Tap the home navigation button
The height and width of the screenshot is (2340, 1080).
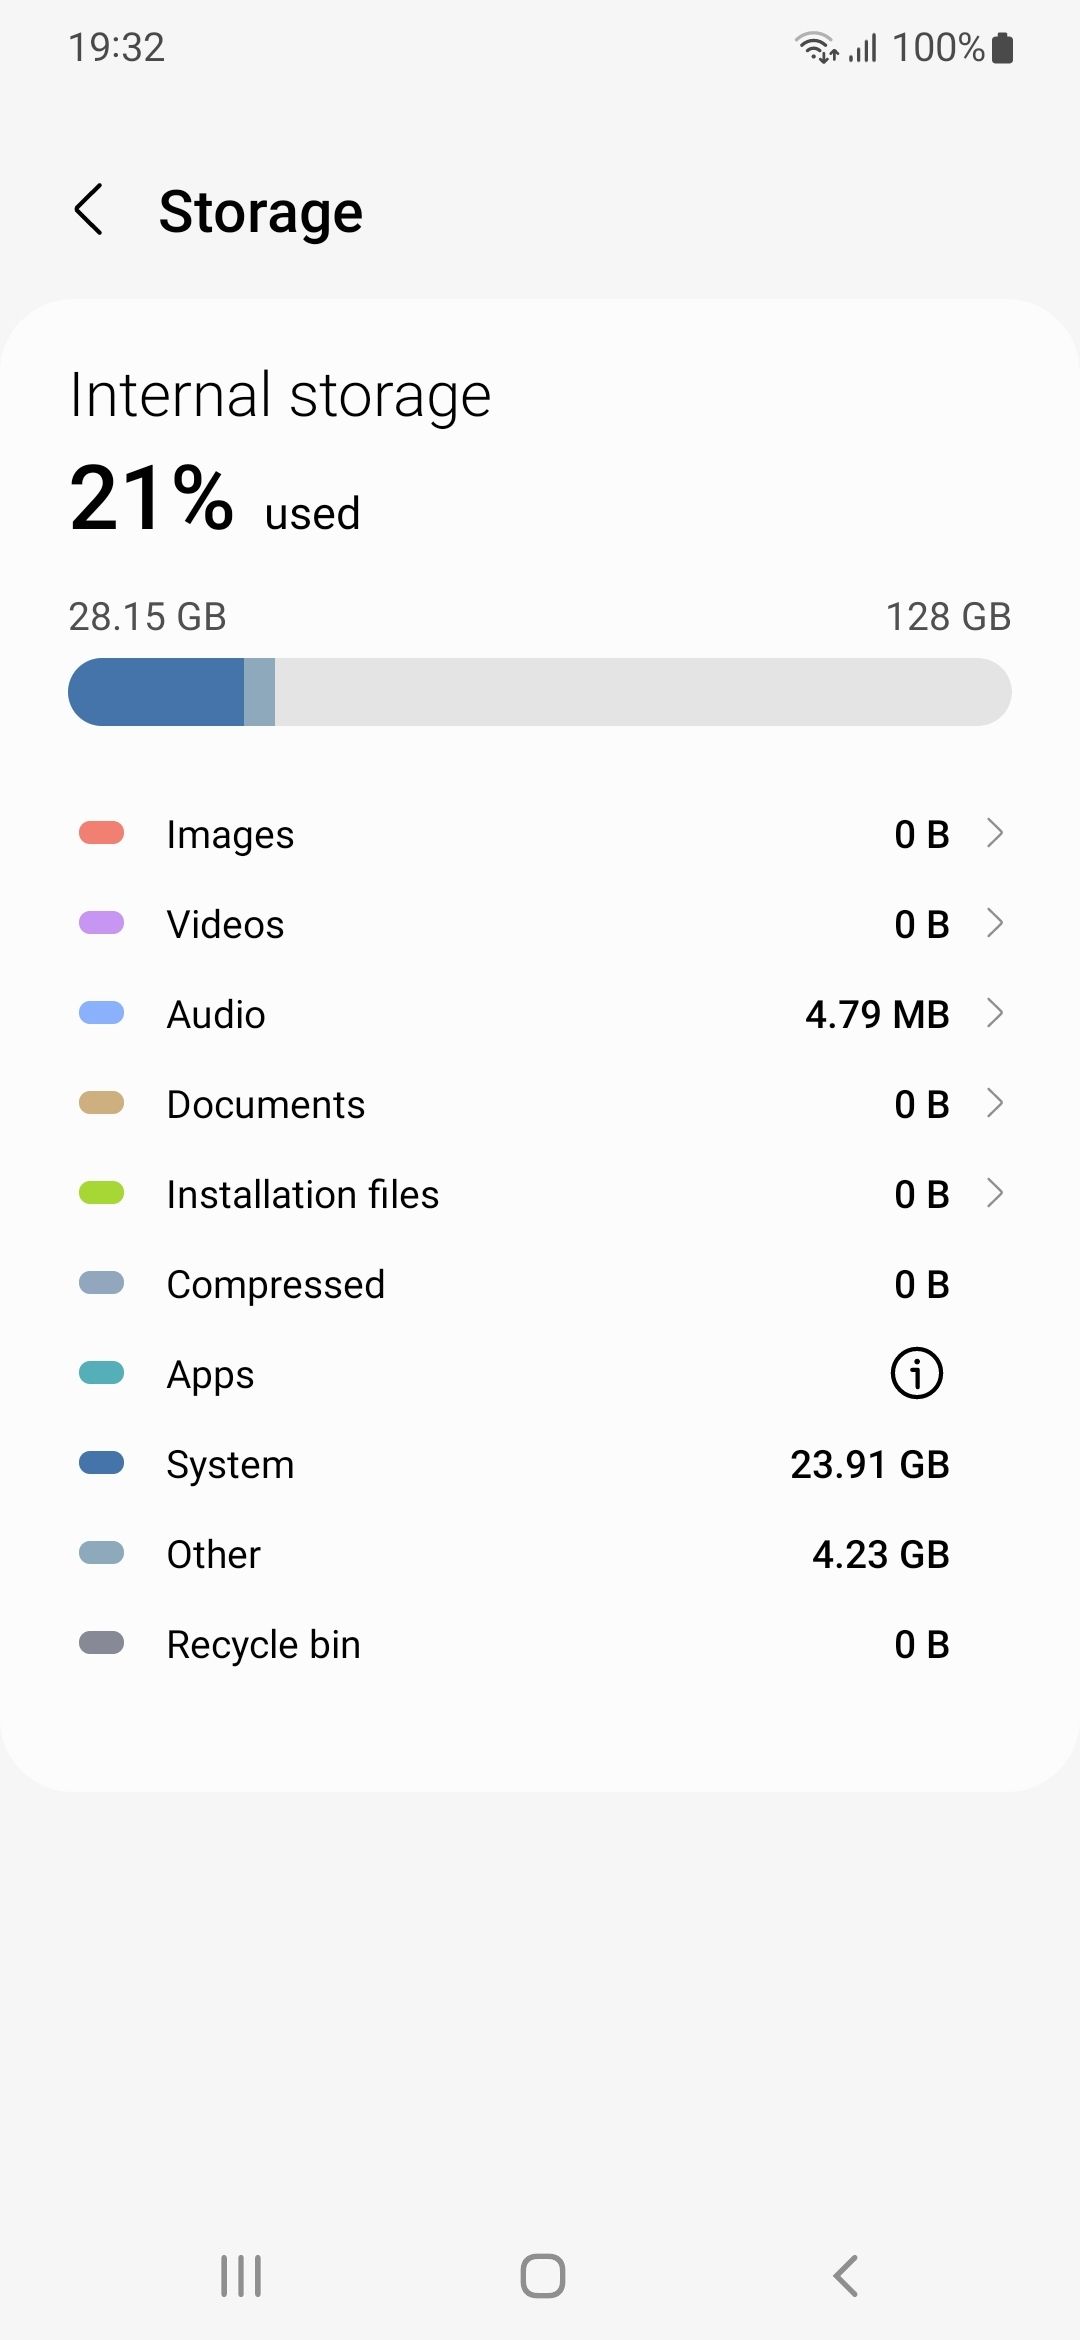[x=542, y=2276]
